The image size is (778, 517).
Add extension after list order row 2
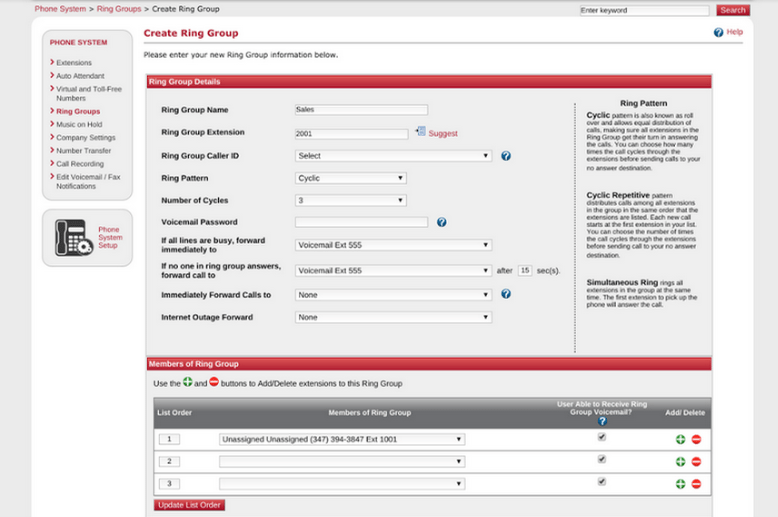[x=680, y=462]
